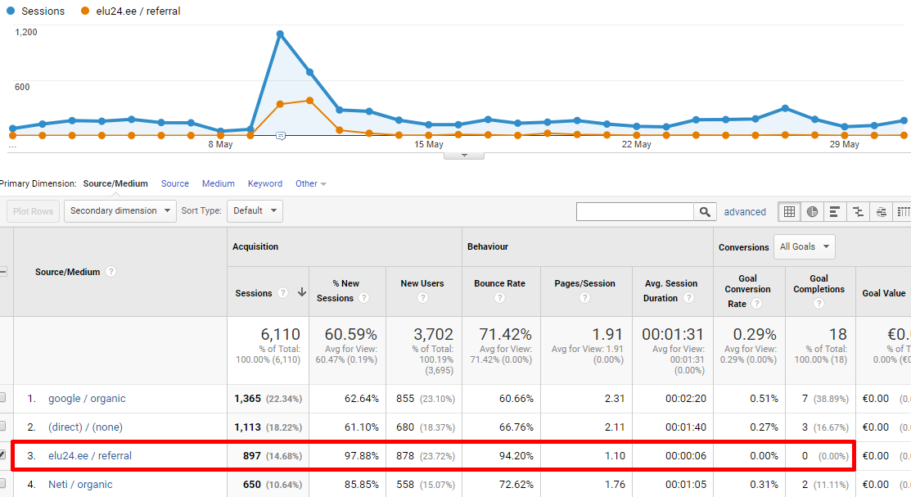This screenshot has width=911, height=497.
Task: Switch to comparison view icon
Action: [858, 212]
